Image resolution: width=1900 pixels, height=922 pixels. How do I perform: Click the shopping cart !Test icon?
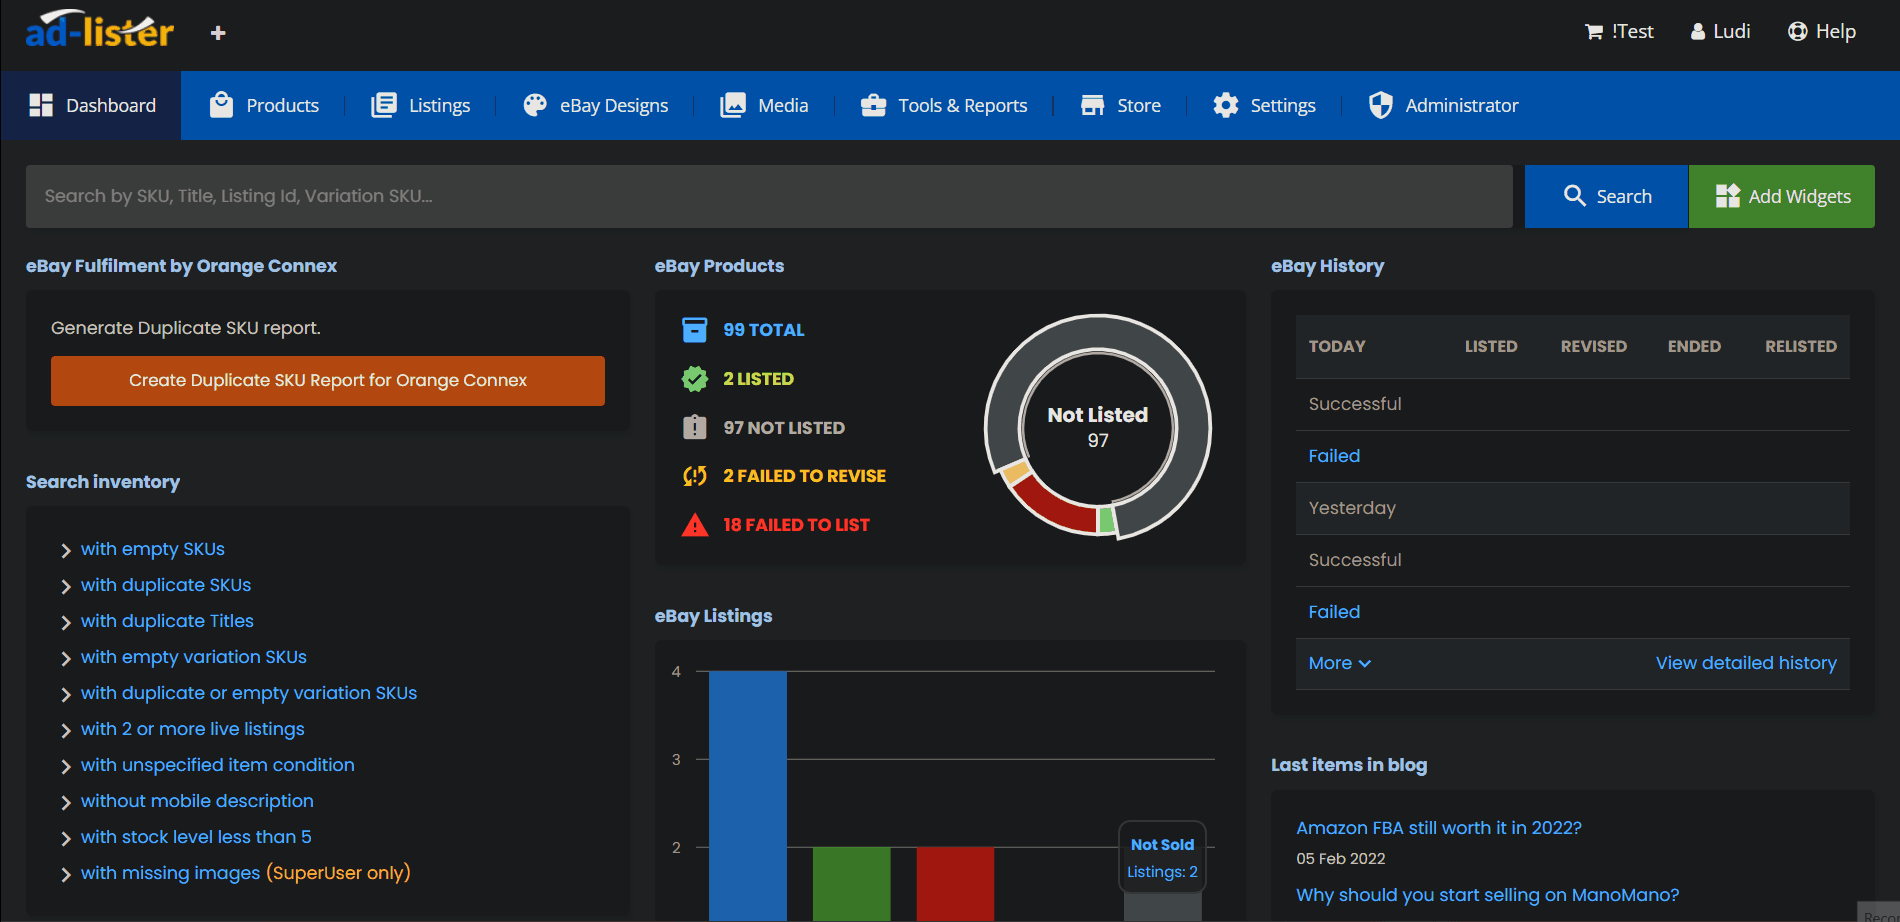tap(1594, 32)
